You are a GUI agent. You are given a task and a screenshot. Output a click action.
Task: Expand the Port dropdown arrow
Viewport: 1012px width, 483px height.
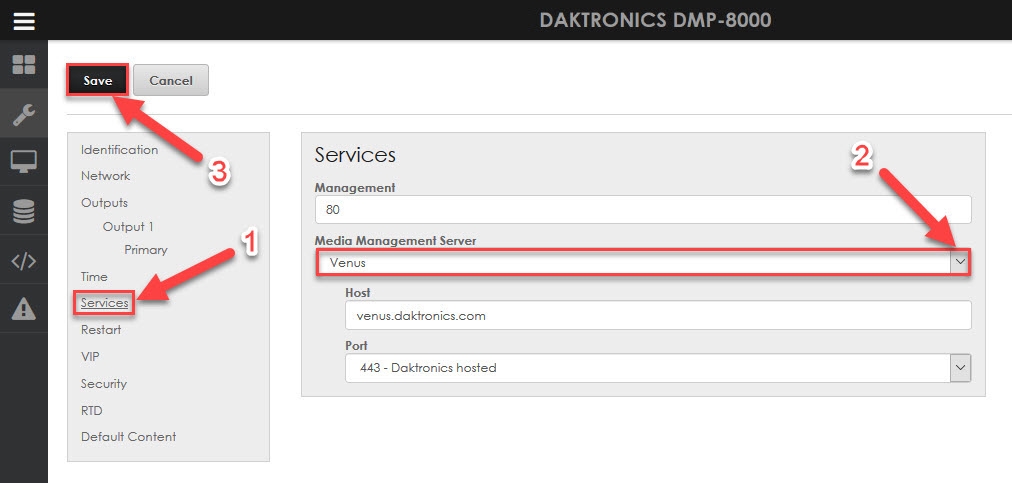coord(960,368)
